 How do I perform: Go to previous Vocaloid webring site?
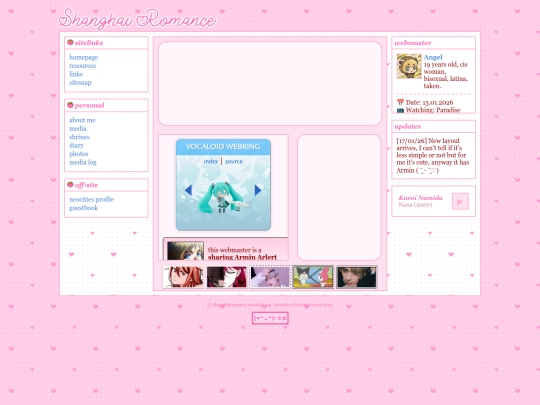click(188, 190)
